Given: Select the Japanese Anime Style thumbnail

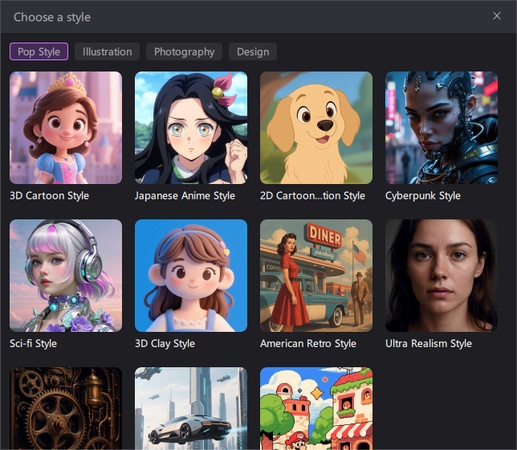Looking at the screenshot, I should (x=191, y=128).
